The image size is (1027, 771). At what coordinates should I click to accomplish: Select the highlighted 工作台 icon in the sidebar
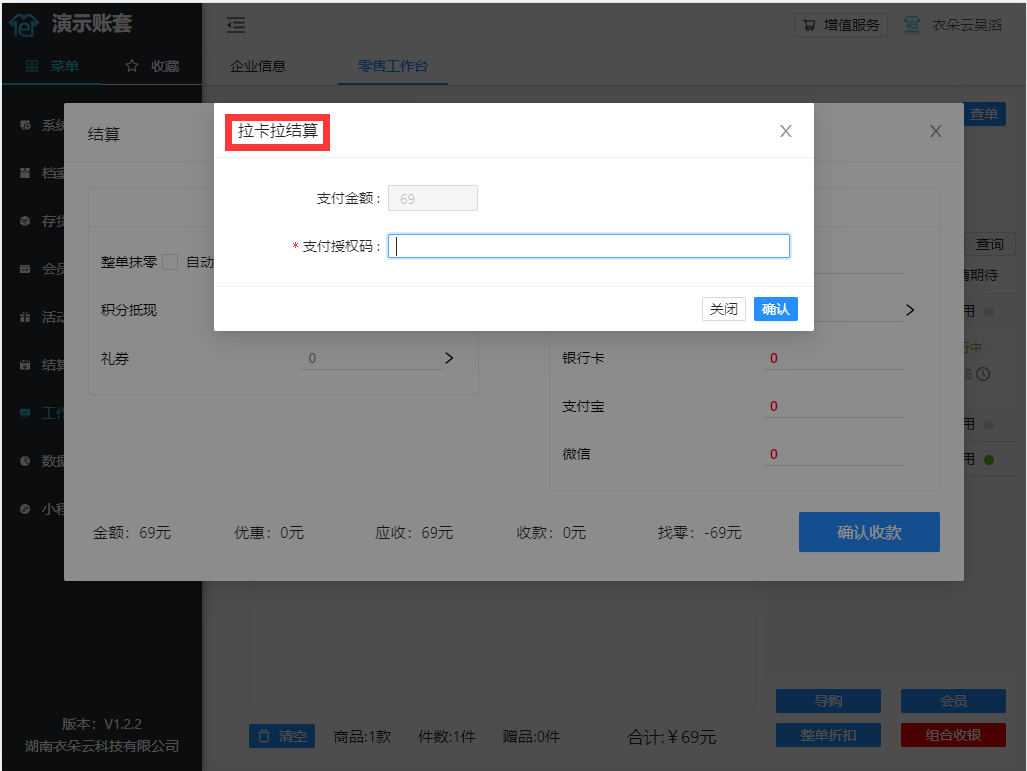tap(25, 413)
